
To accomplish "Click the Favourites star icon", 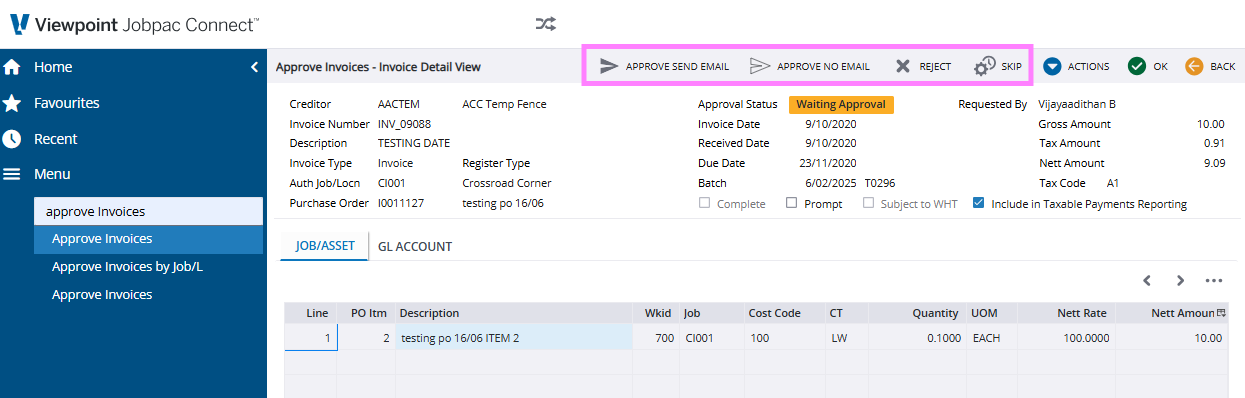I will pos(12,103).
